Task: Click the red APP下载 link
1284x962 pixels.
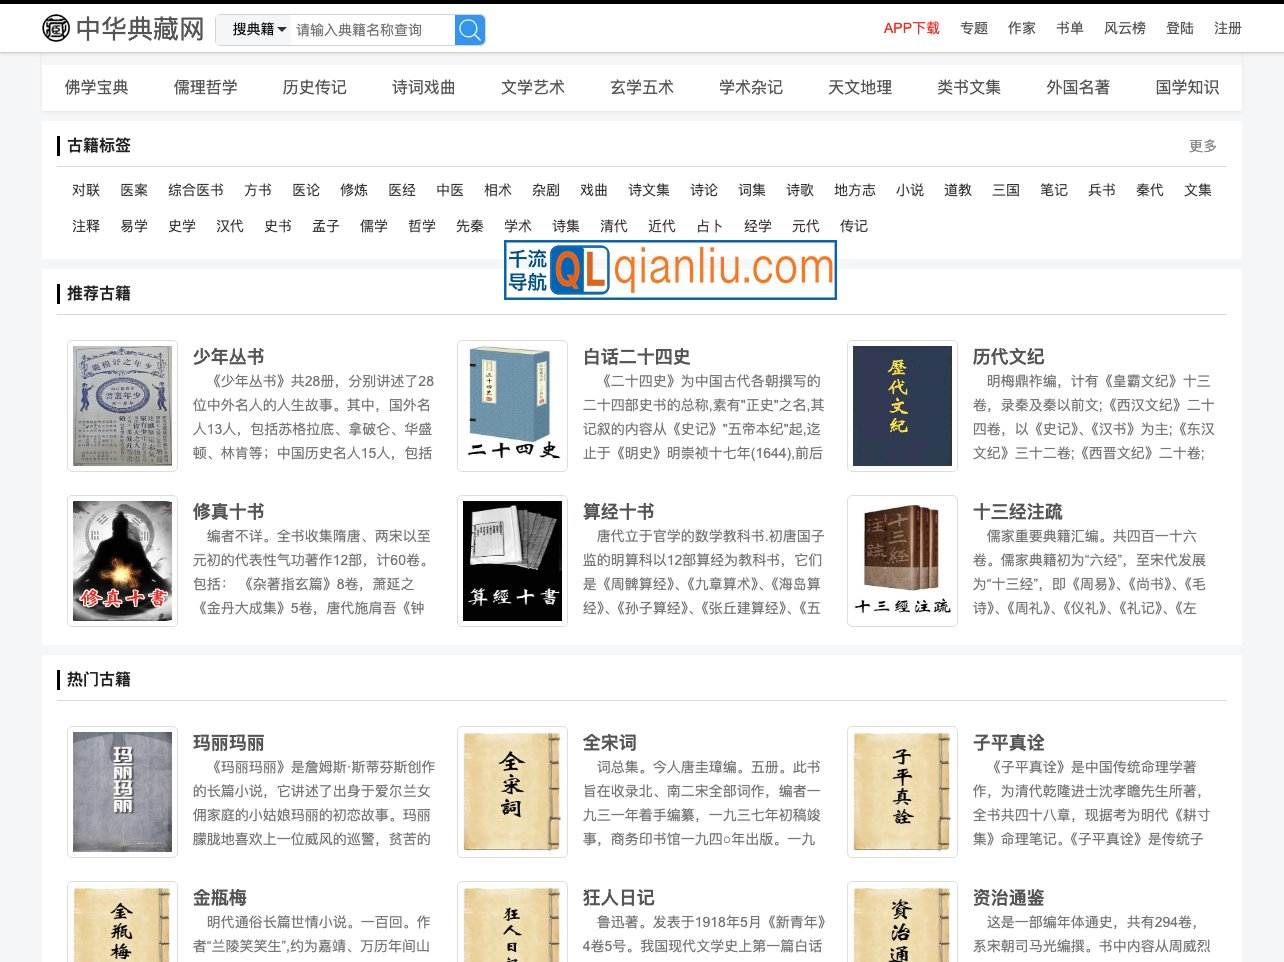Action: pos(911,28)
